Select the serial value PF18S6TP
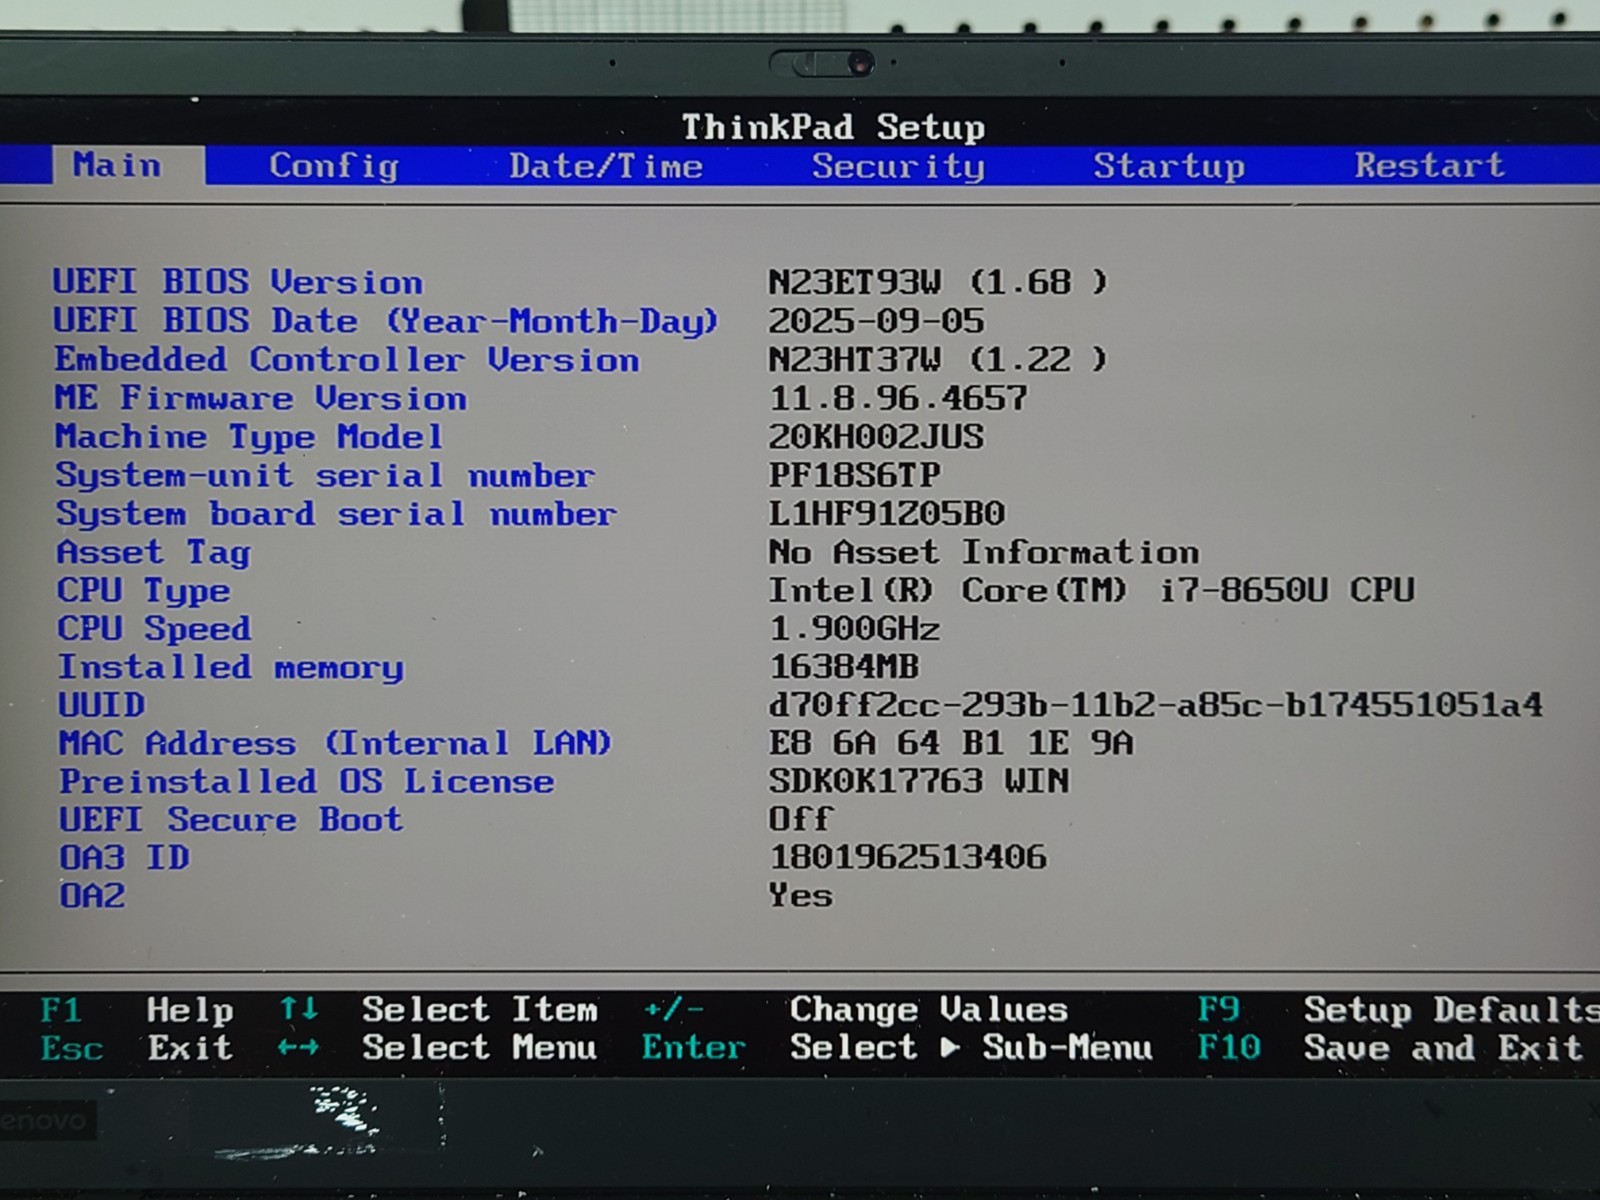The width and height of the screenshot is (1600, 1200). coord(854,475)
